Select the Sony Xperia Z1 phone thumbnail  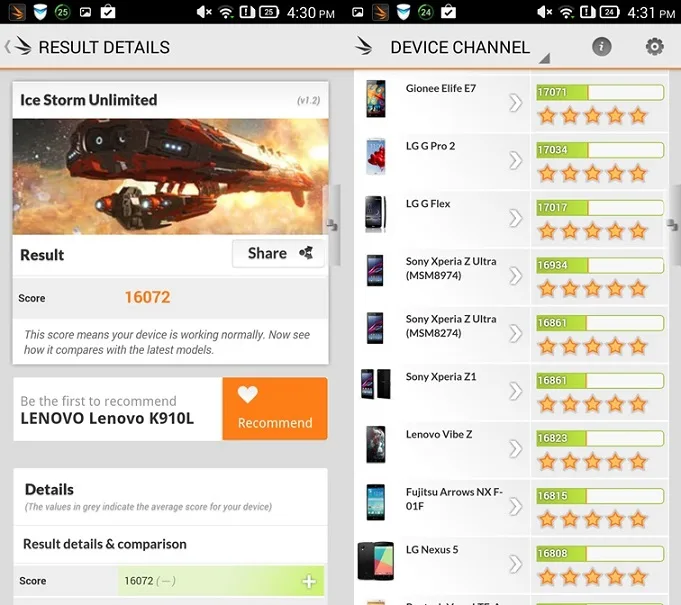click(376, 384)
